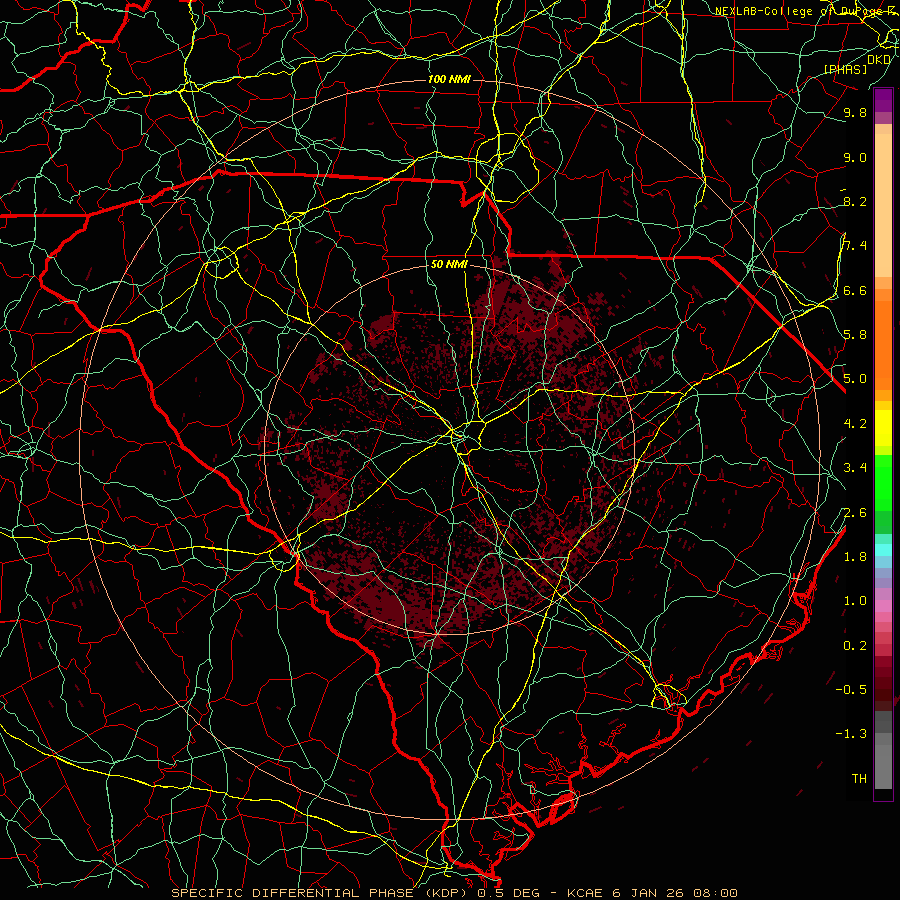900x900 pixels.
Task: Click the purple swatch at the top of the color scale
Action: tap(883, 100)
